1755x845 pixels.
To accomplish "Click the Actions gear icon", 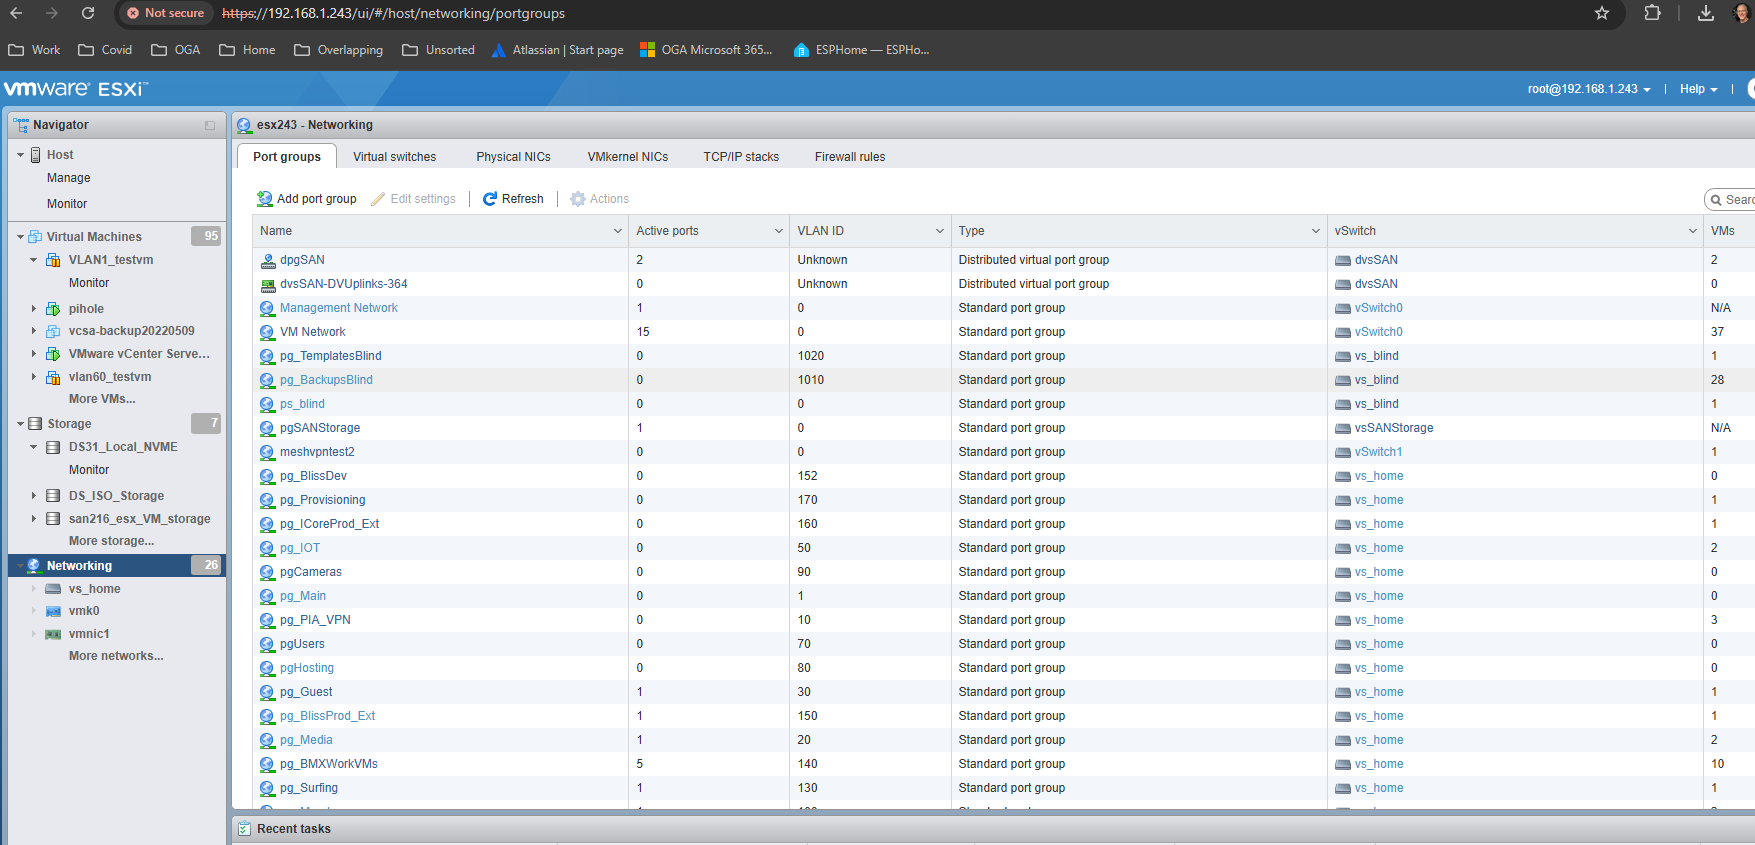I will (578, 199).
